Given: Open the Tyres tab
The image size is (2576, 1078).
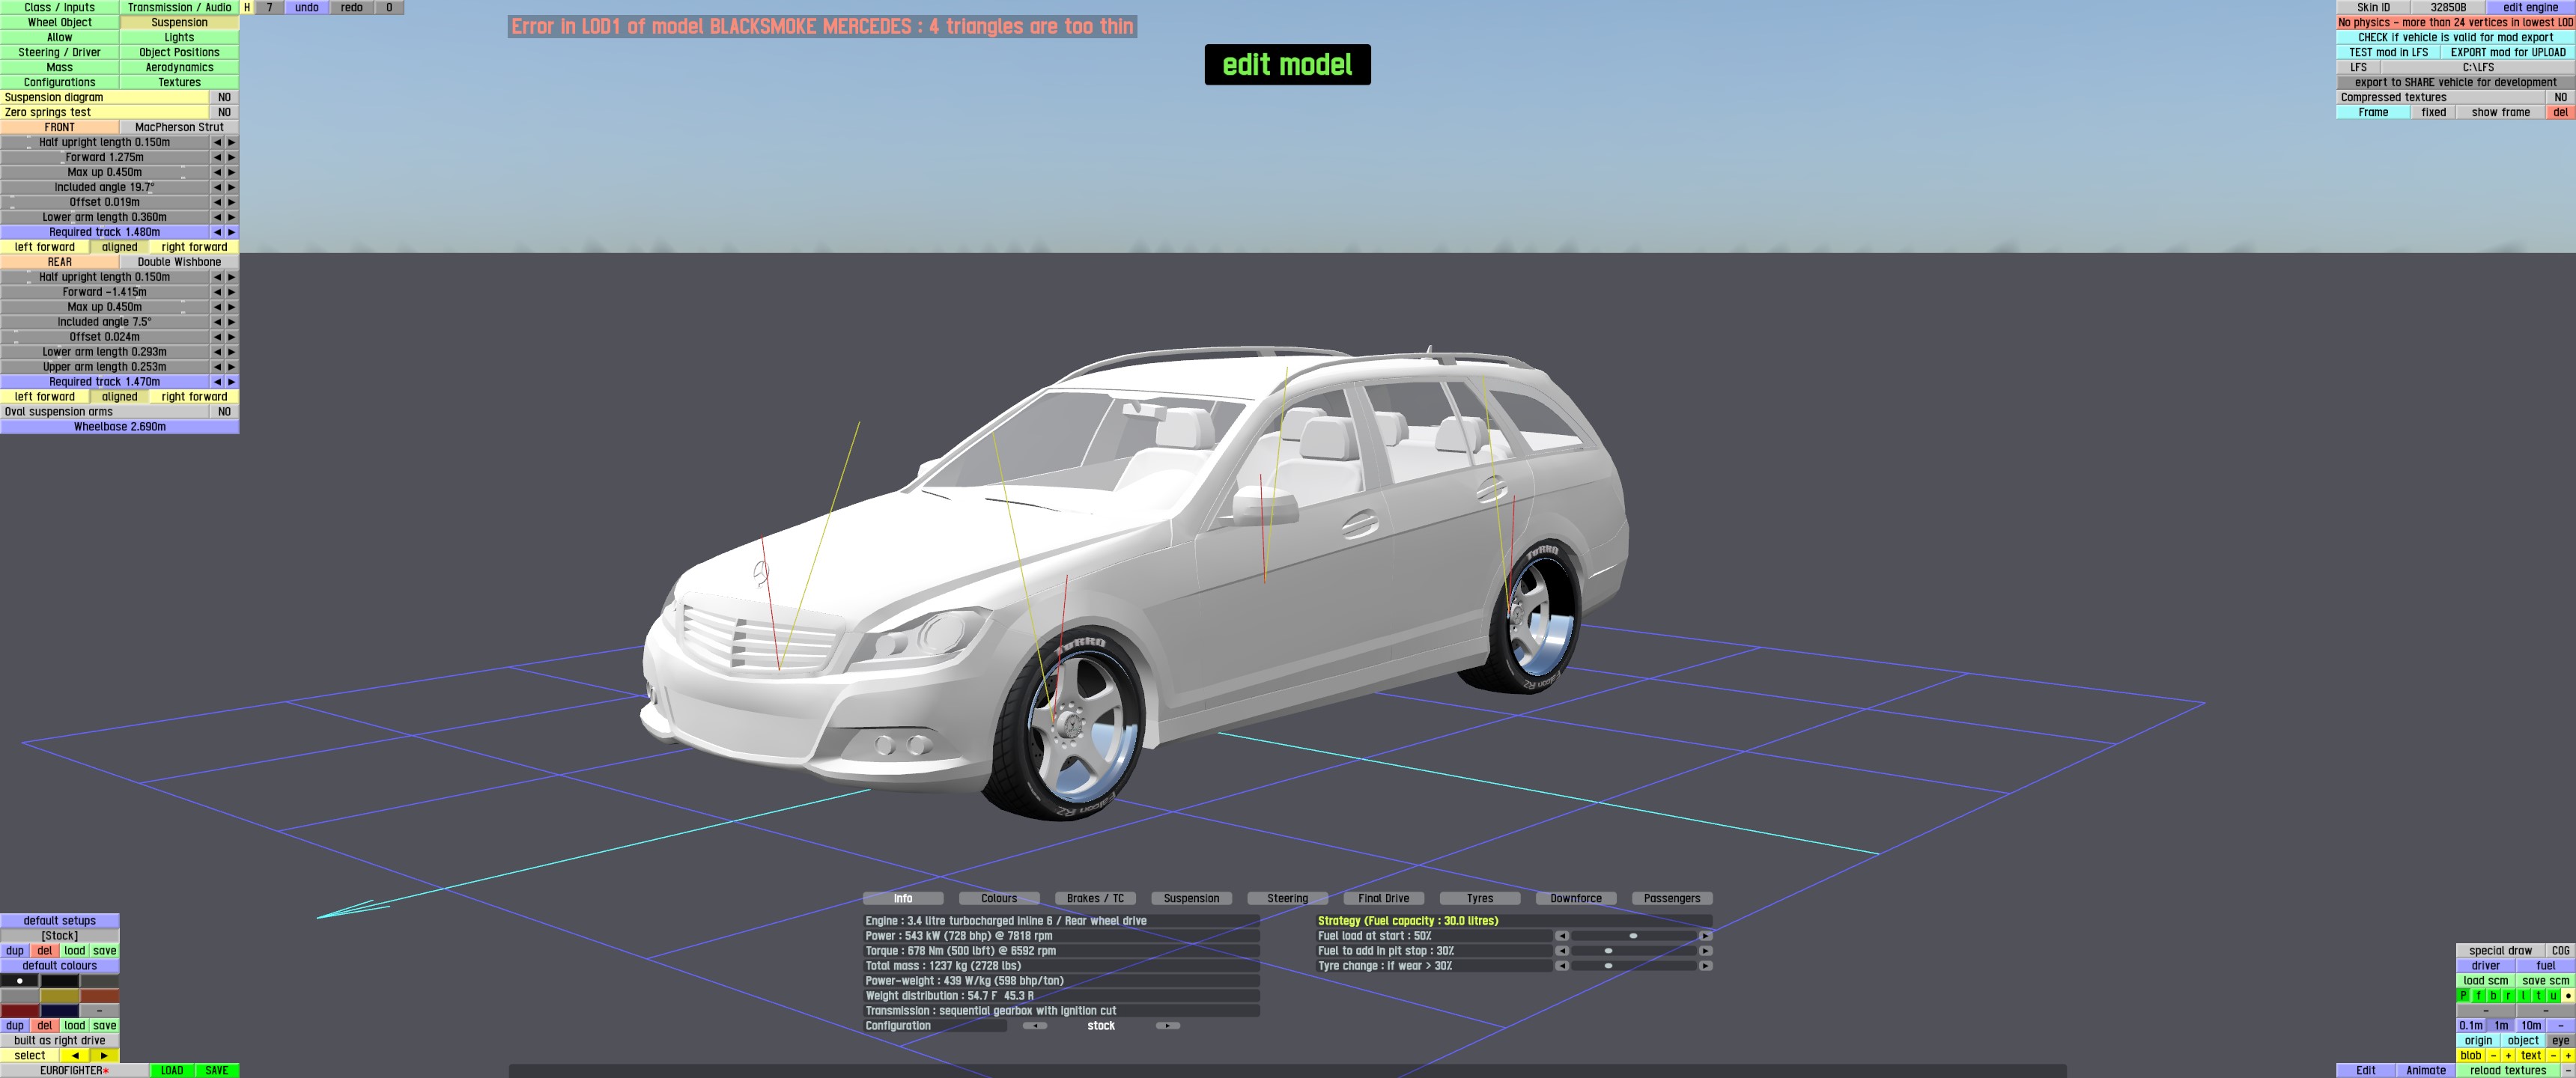Looking at the screenshot, I should 1479,898.
